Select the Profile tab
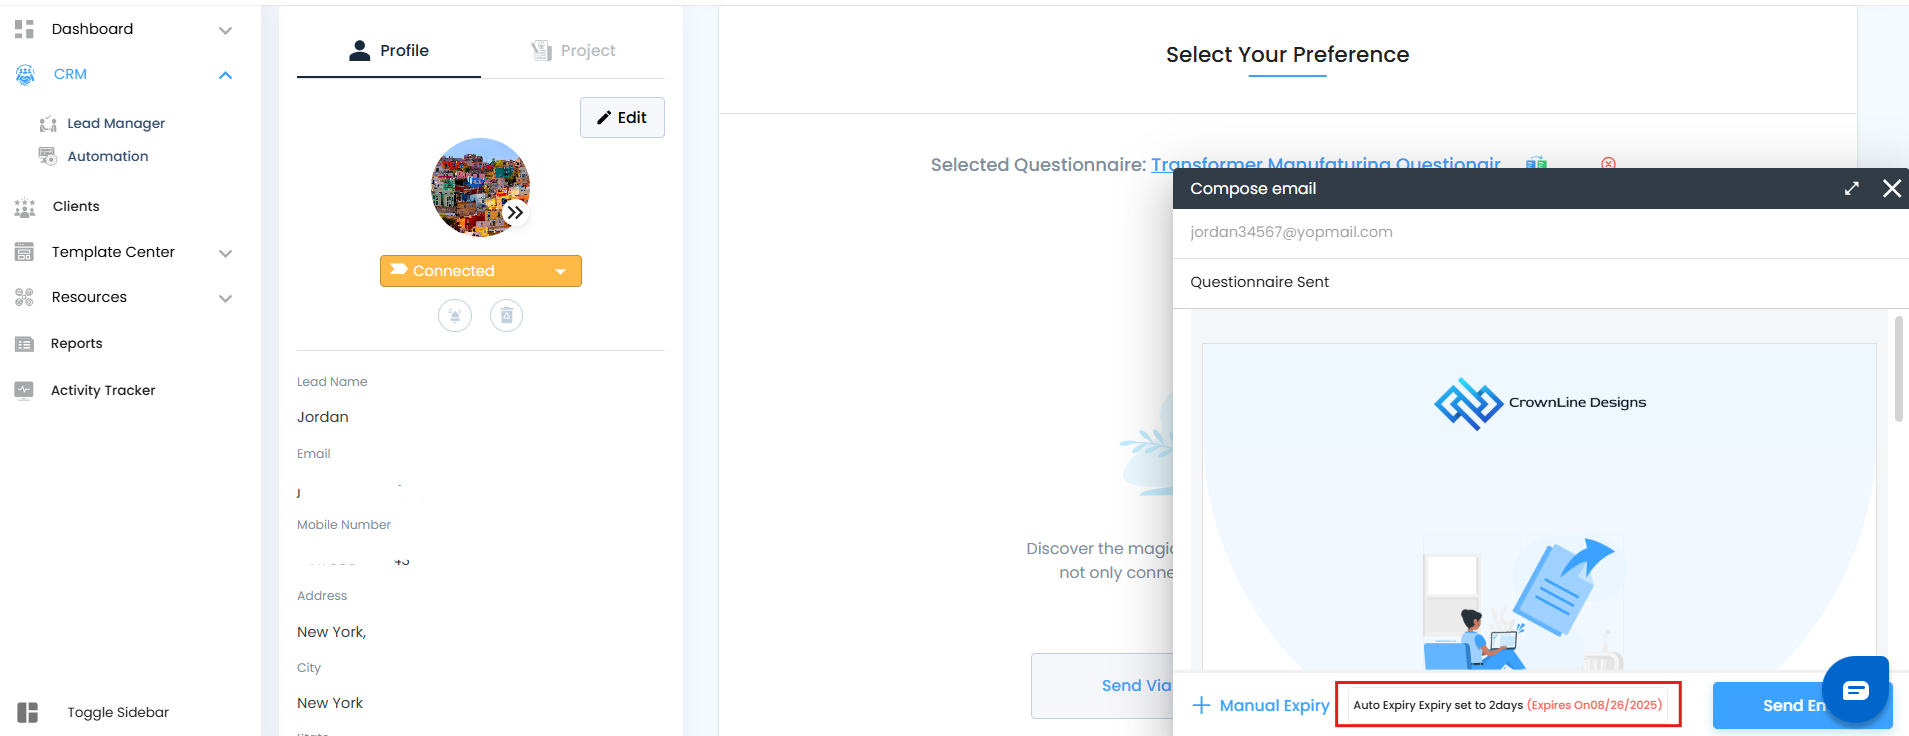Image resolution: width=1909 pixels, height=736 pixels. tap(389, 50)
